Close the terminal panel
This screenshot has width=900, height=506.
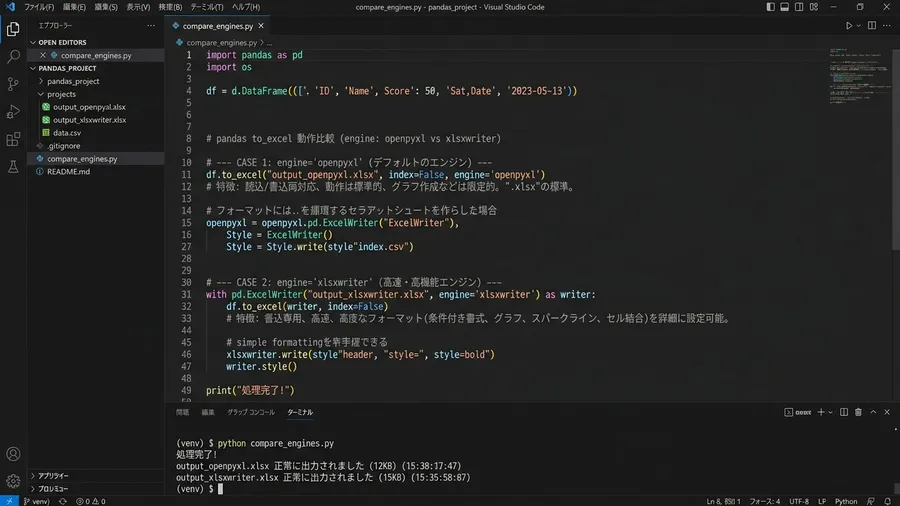pyautogui.click(x=887, y=412)
